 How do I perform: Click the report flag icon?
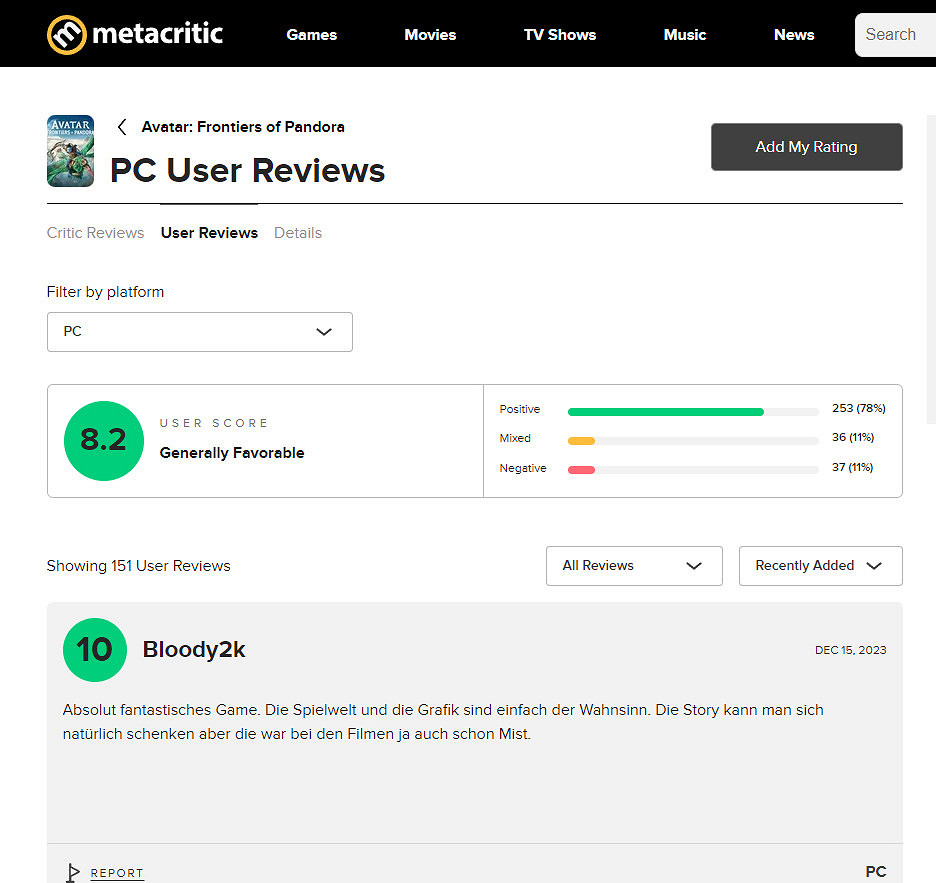[x=72, y=873]
